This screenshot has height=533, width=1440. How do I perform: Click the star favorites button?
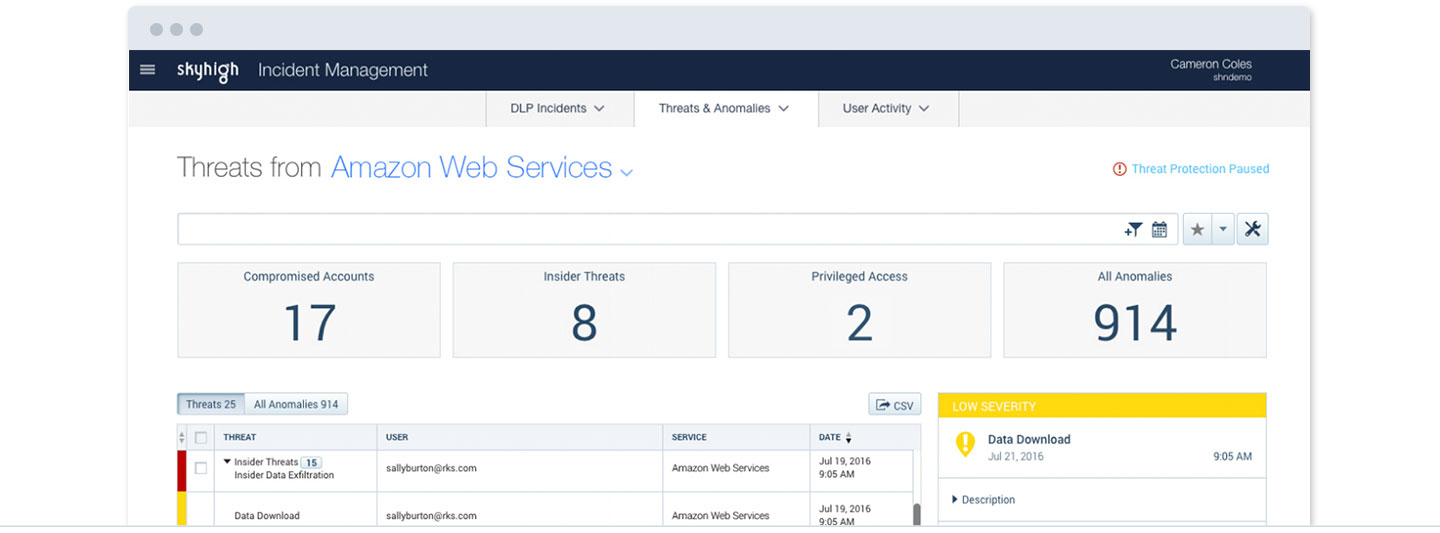(1197, 230)
